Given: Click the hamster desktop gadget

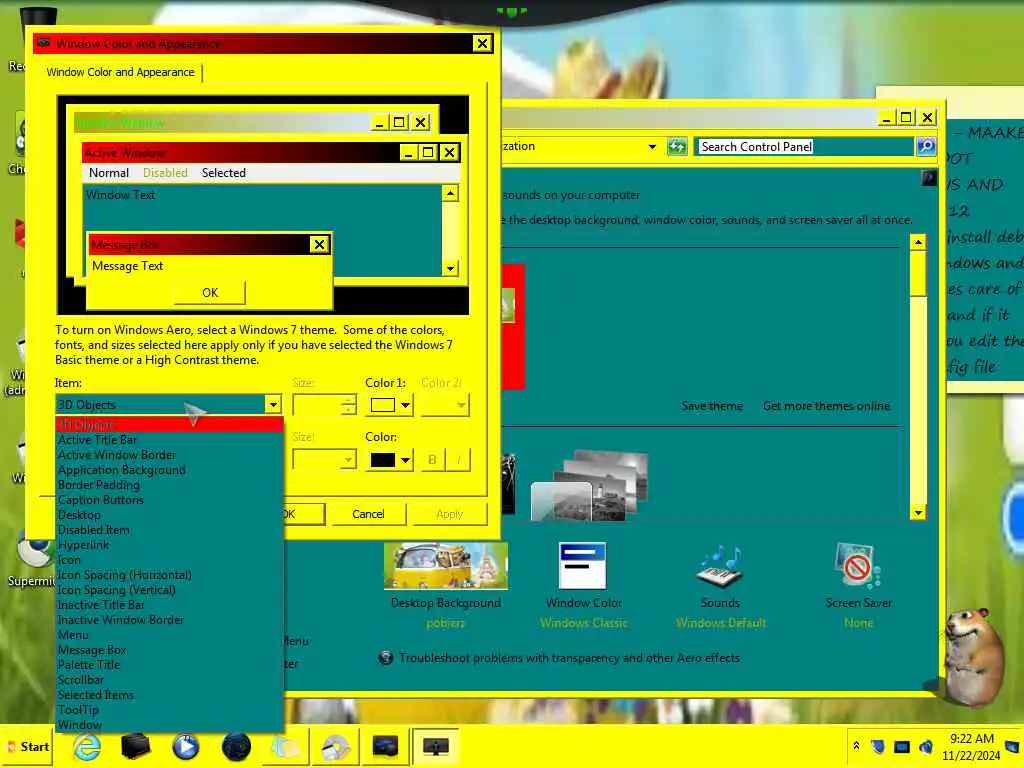Looking at the screenshot, I should point(975,656).
